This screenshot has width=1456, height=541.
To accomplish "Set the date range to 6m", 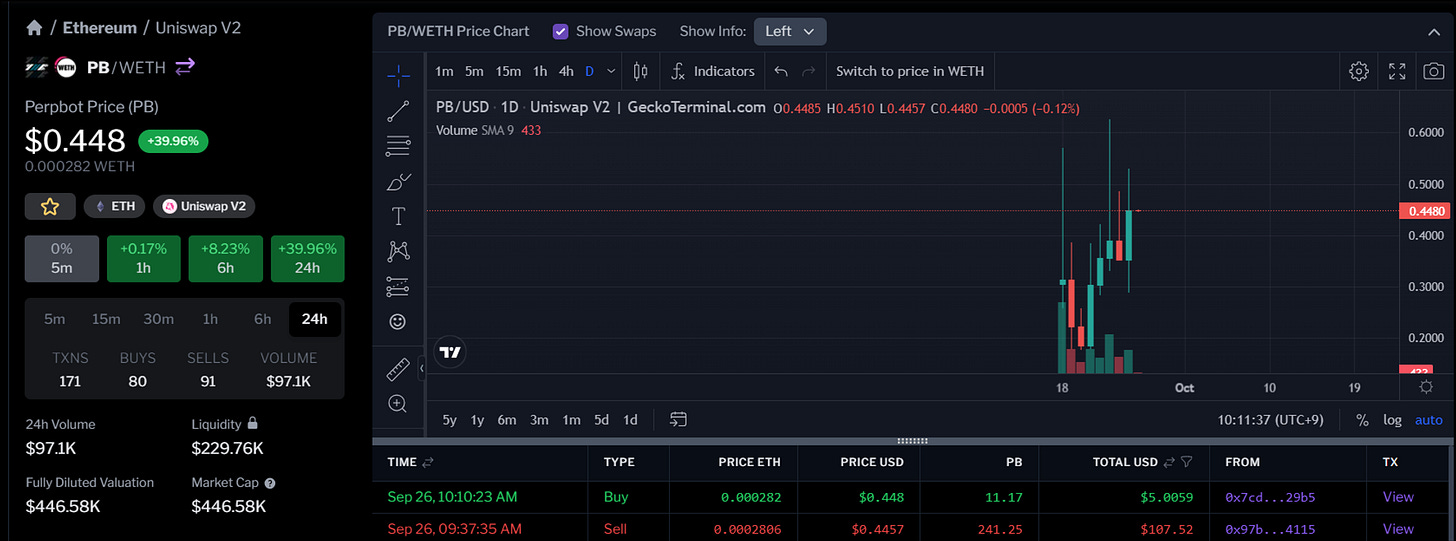I will point(507,420).
